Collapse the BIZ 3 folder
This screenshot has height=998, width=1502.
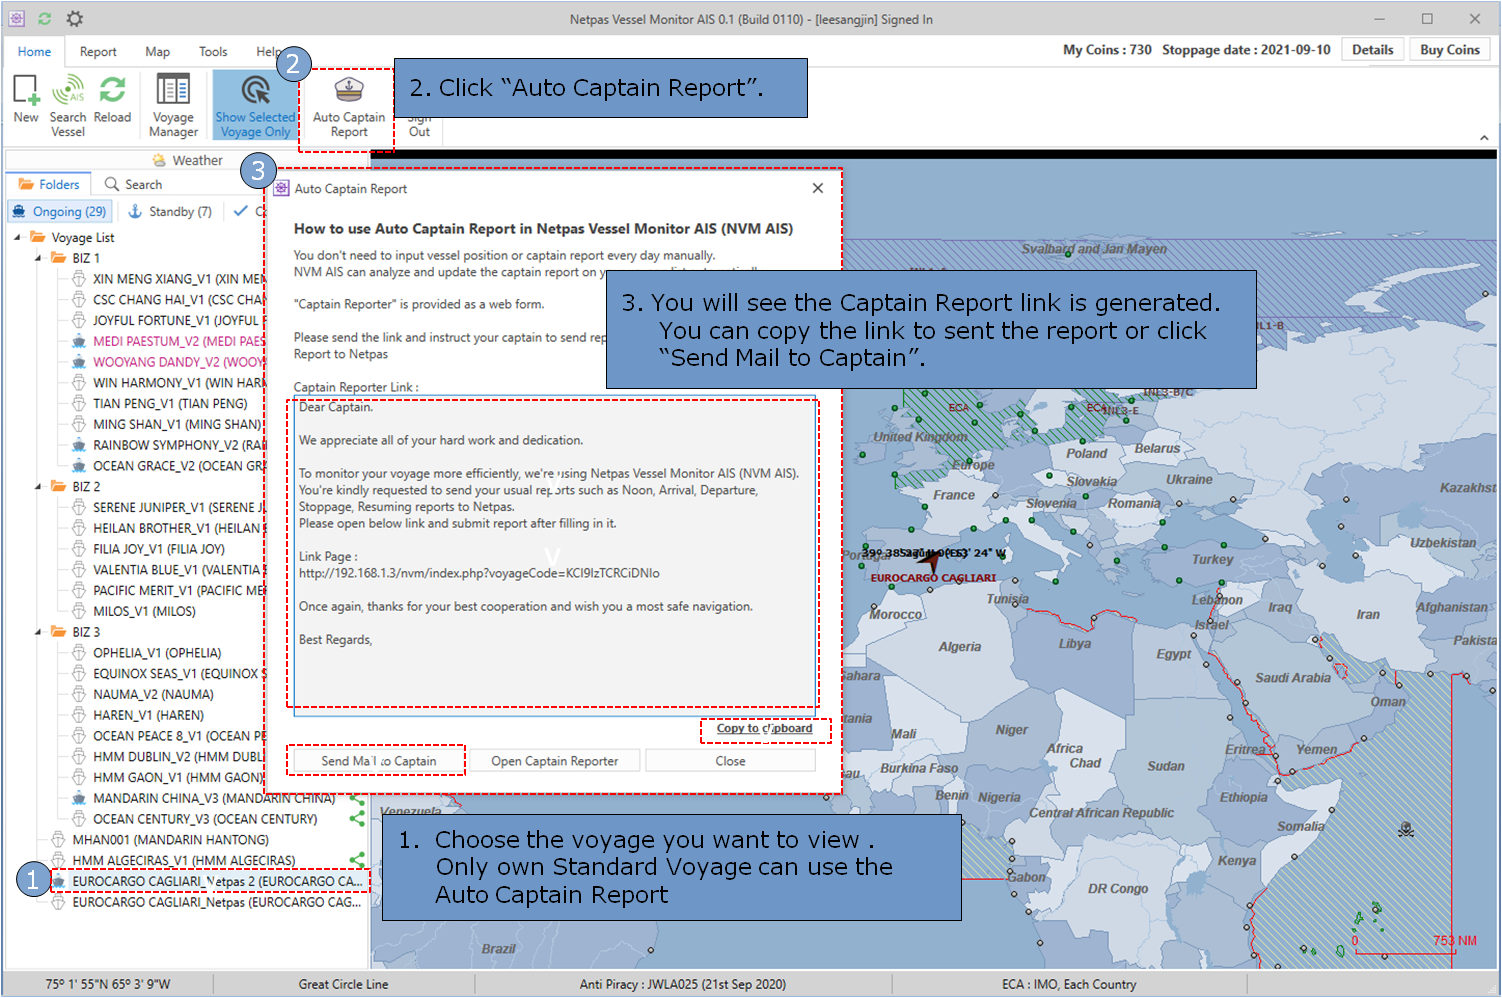(38, 632)
